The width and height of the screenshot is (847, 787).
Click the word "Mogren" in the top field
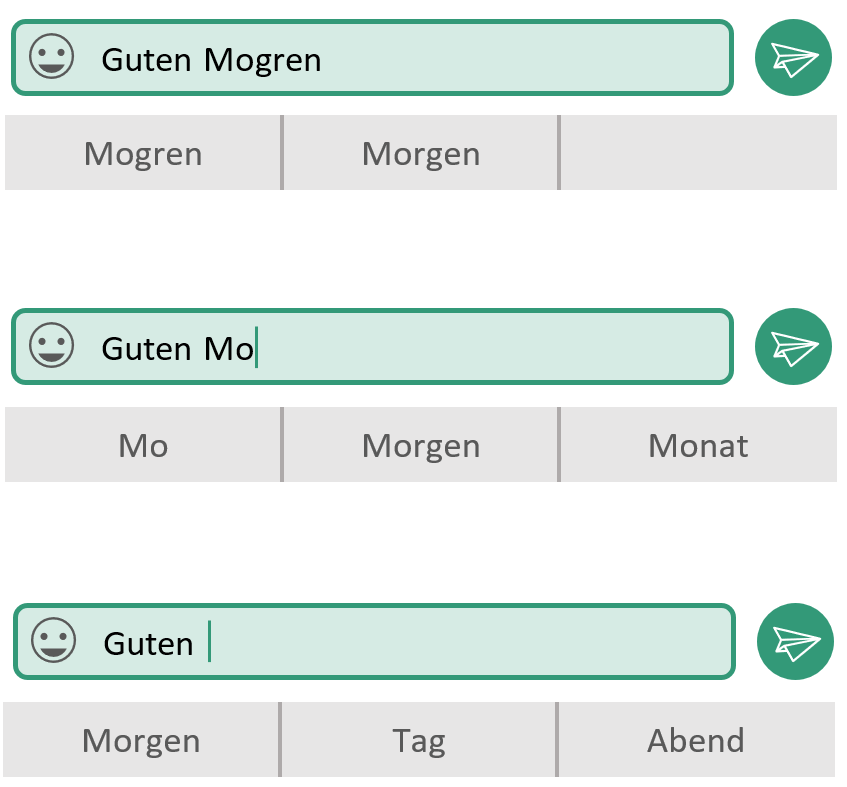tap(263, 60)
